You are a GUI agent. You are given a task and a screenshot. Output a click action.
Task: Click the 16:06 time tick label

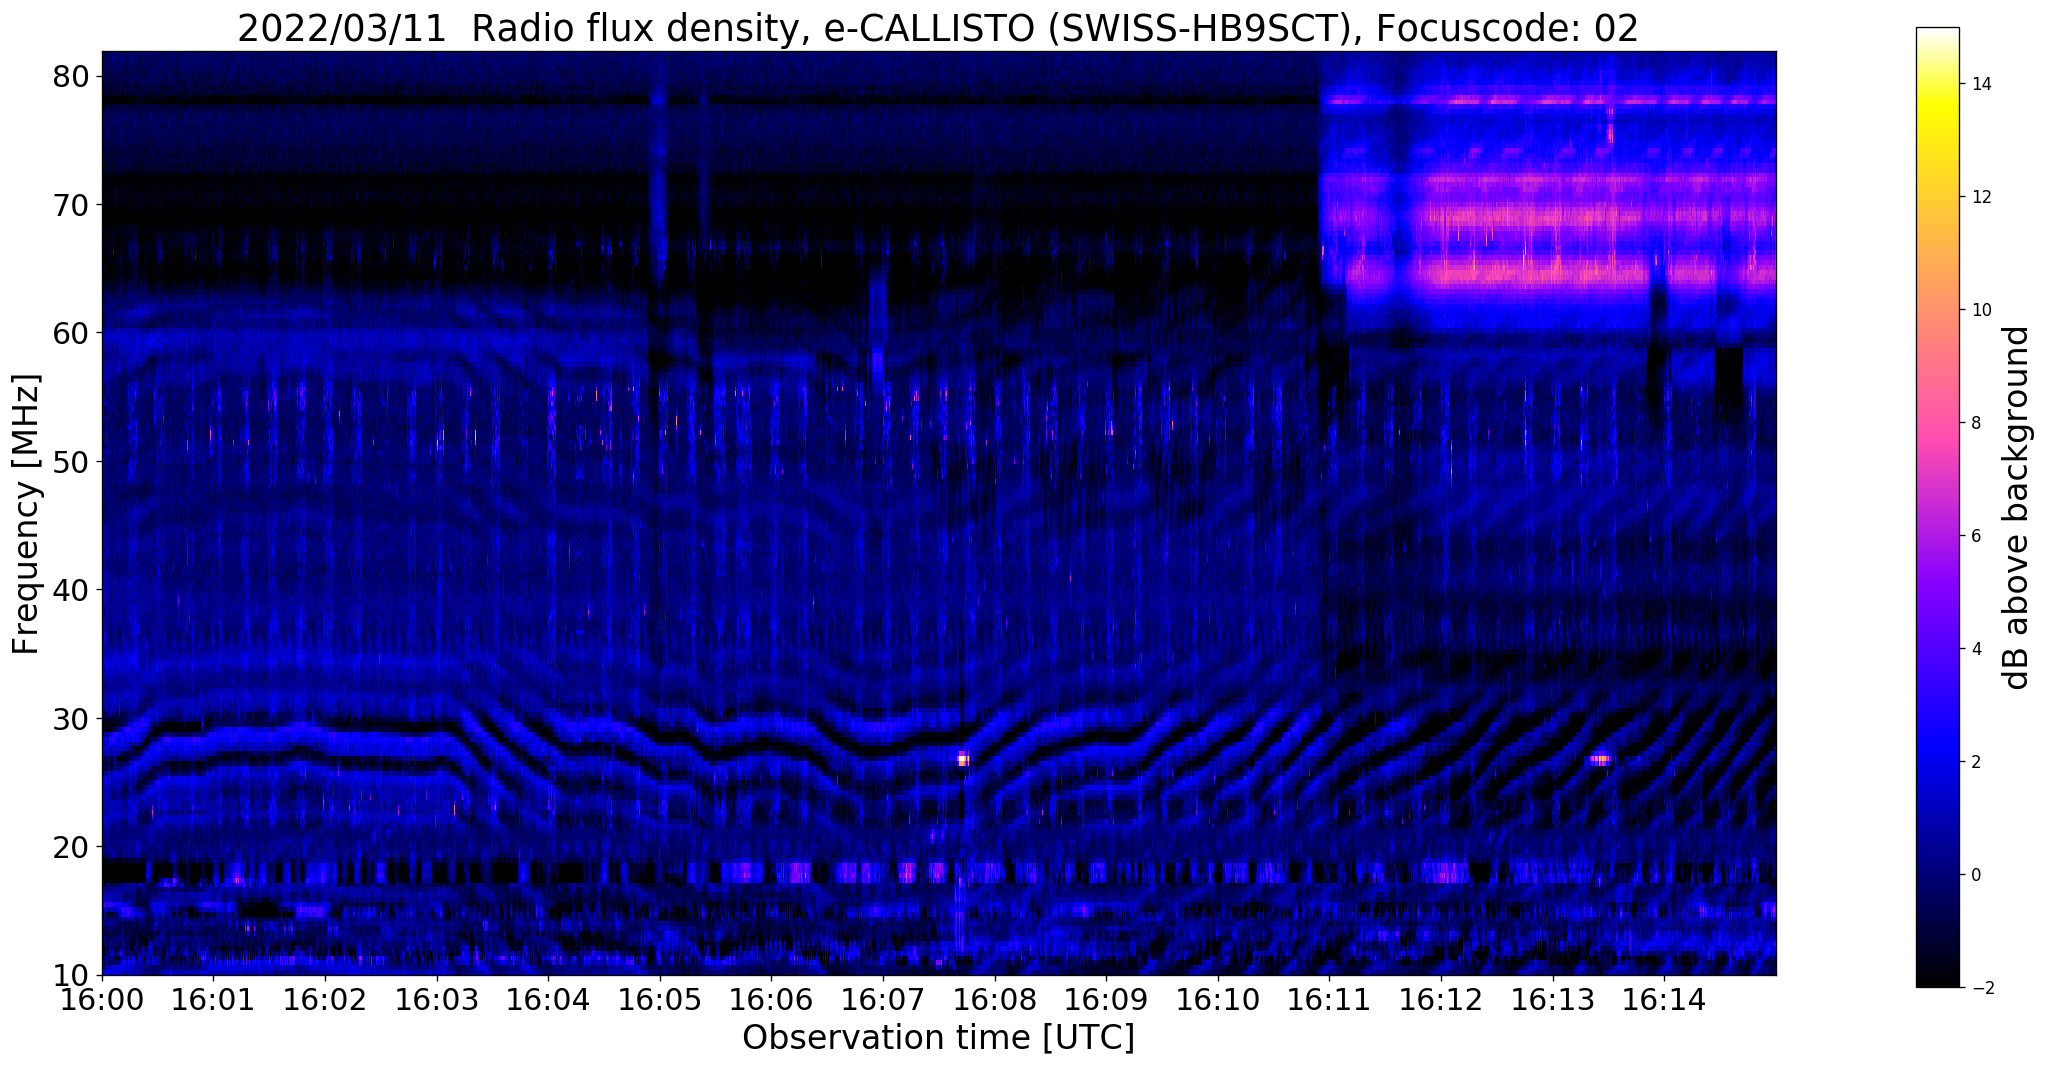coord(771,999)
